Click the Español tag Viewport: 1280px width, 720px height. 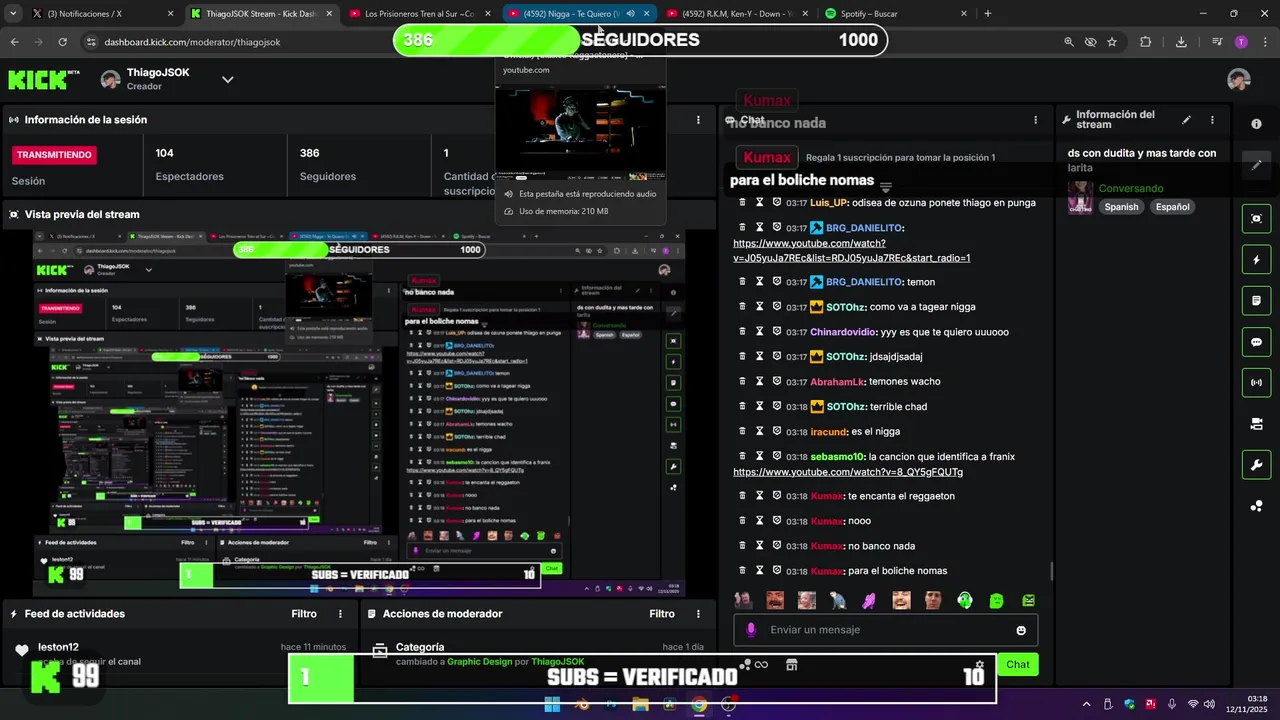tap(1172, 207)
